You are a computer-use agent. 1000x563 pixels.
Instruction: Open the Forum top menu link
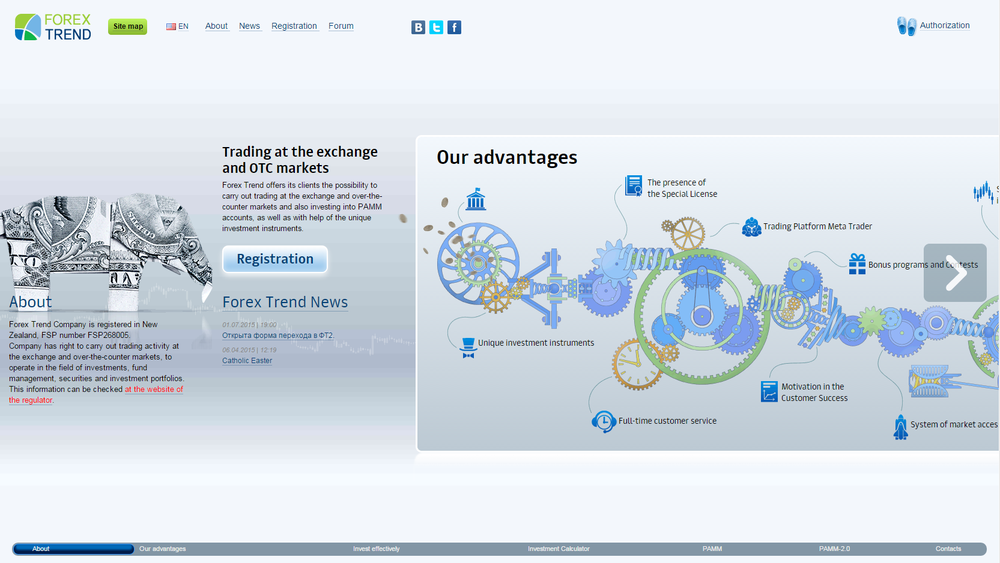341,26
